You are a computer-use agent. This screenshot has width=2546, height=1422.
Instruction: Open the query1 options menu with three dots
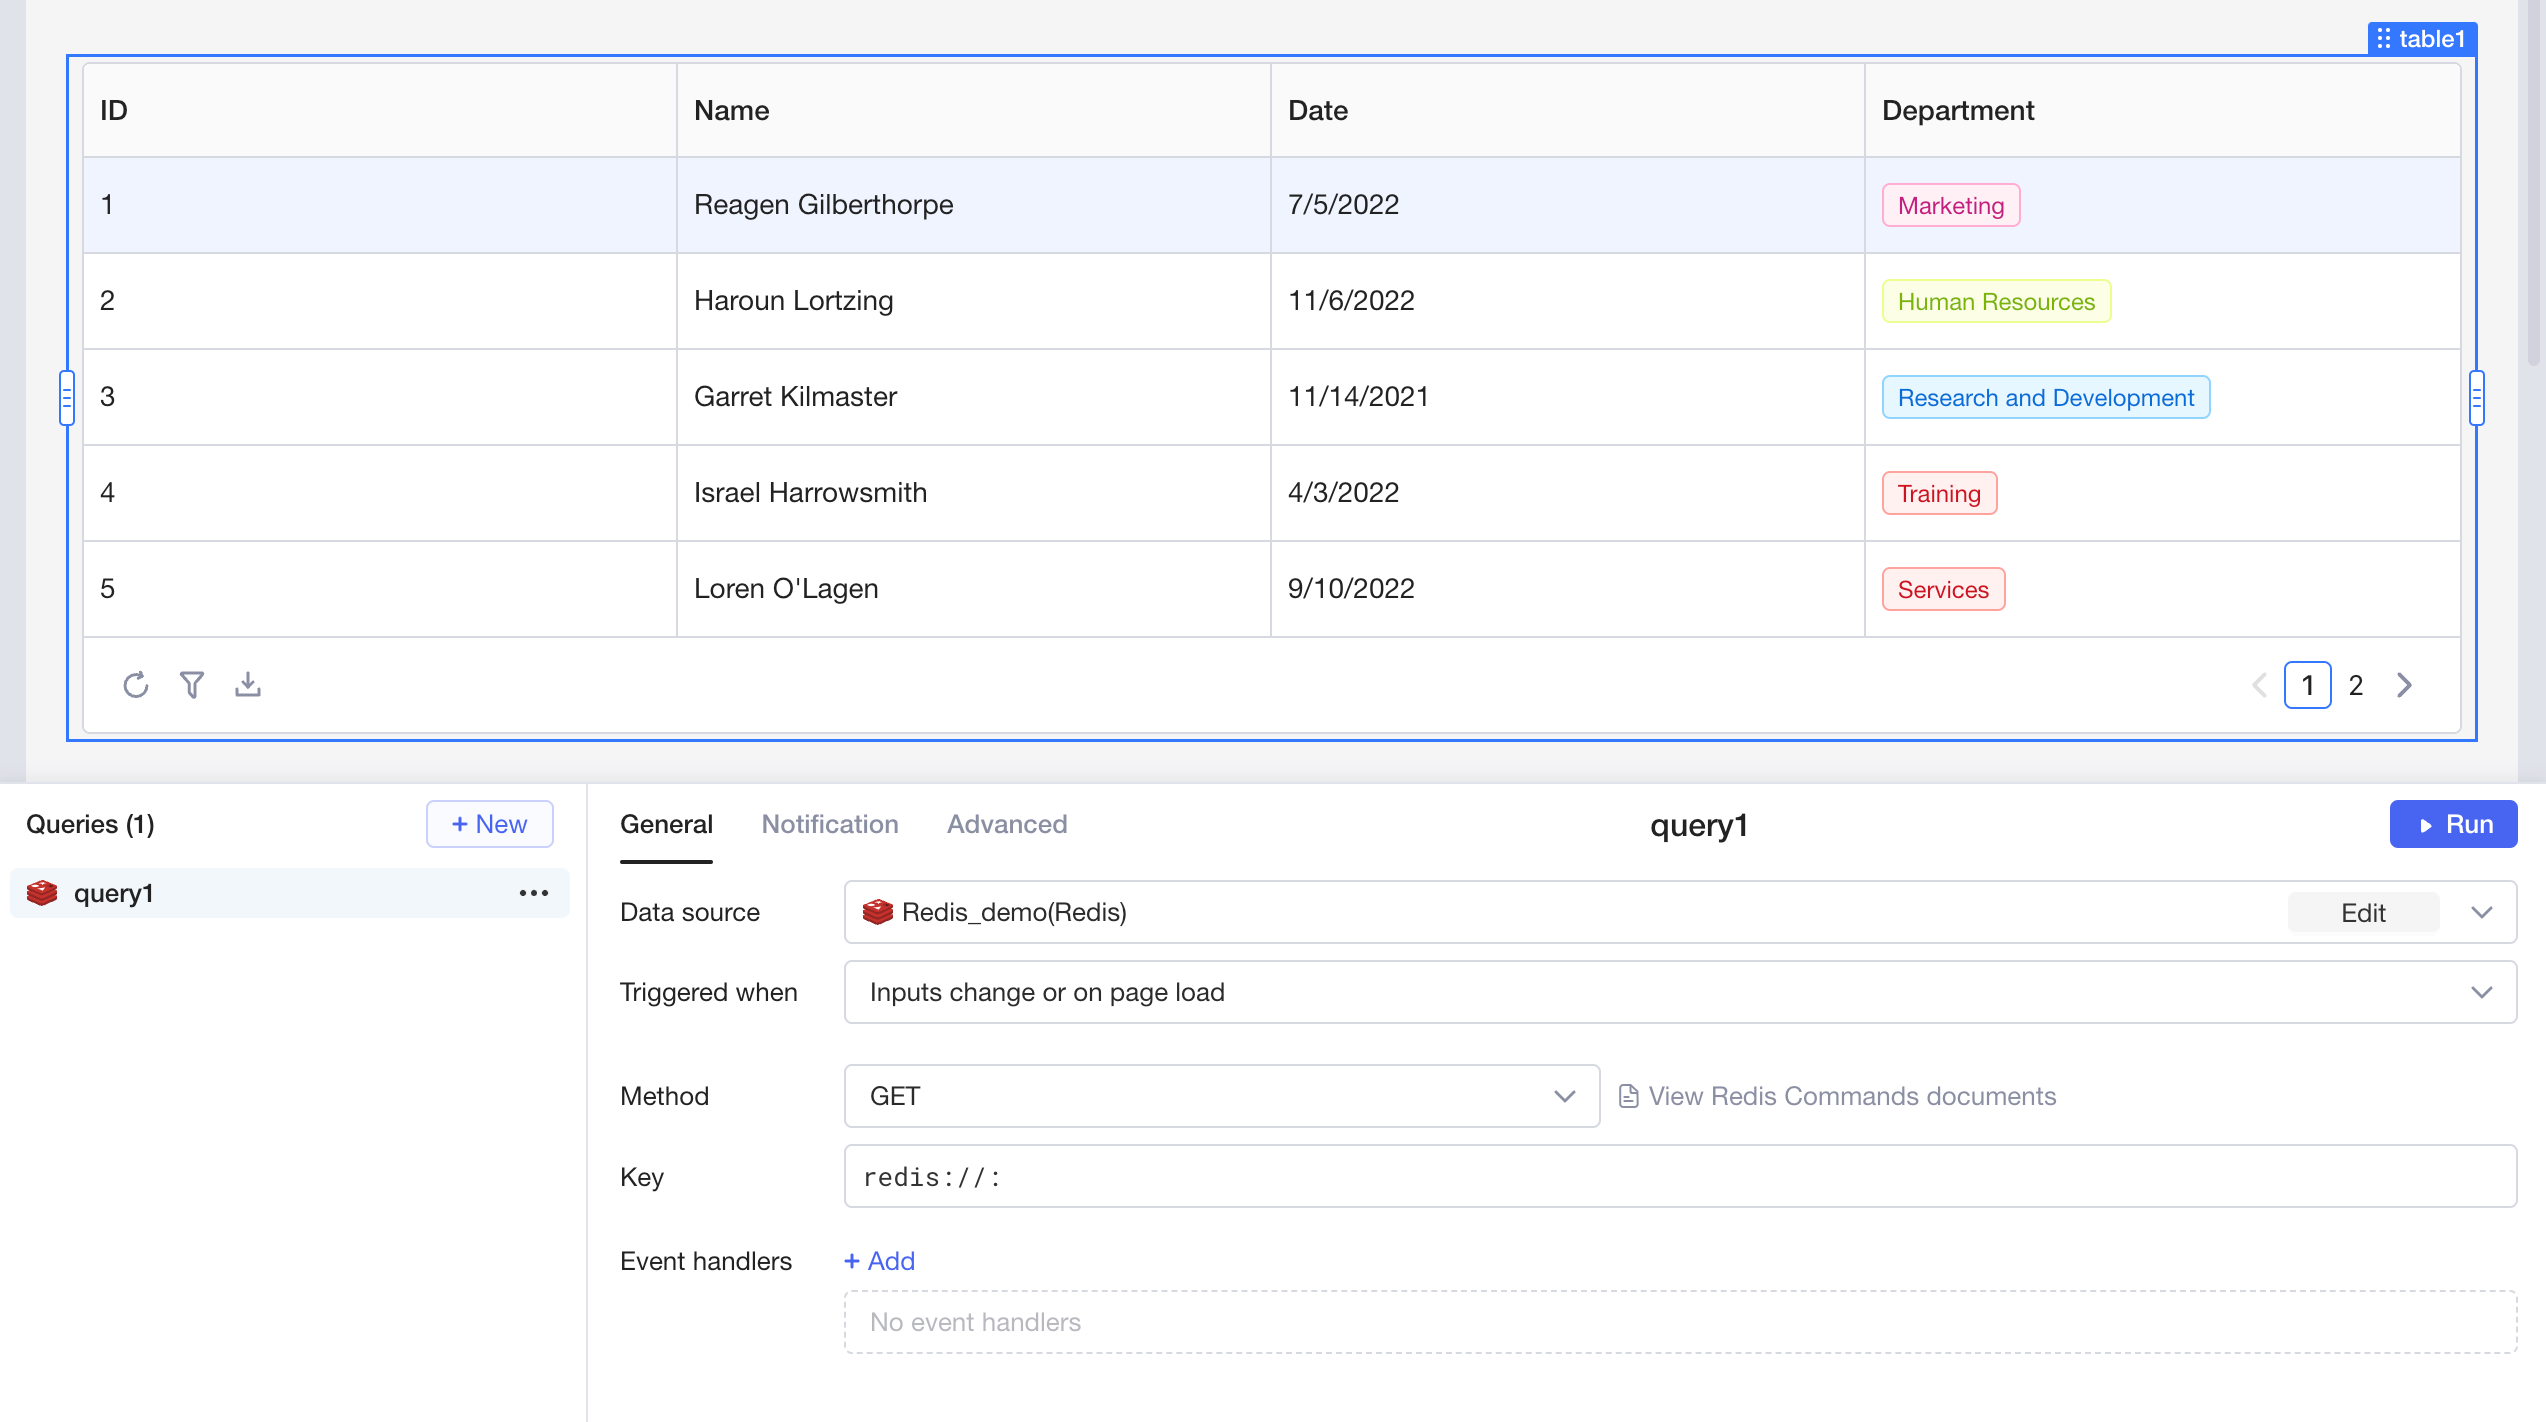pos(532,892)
